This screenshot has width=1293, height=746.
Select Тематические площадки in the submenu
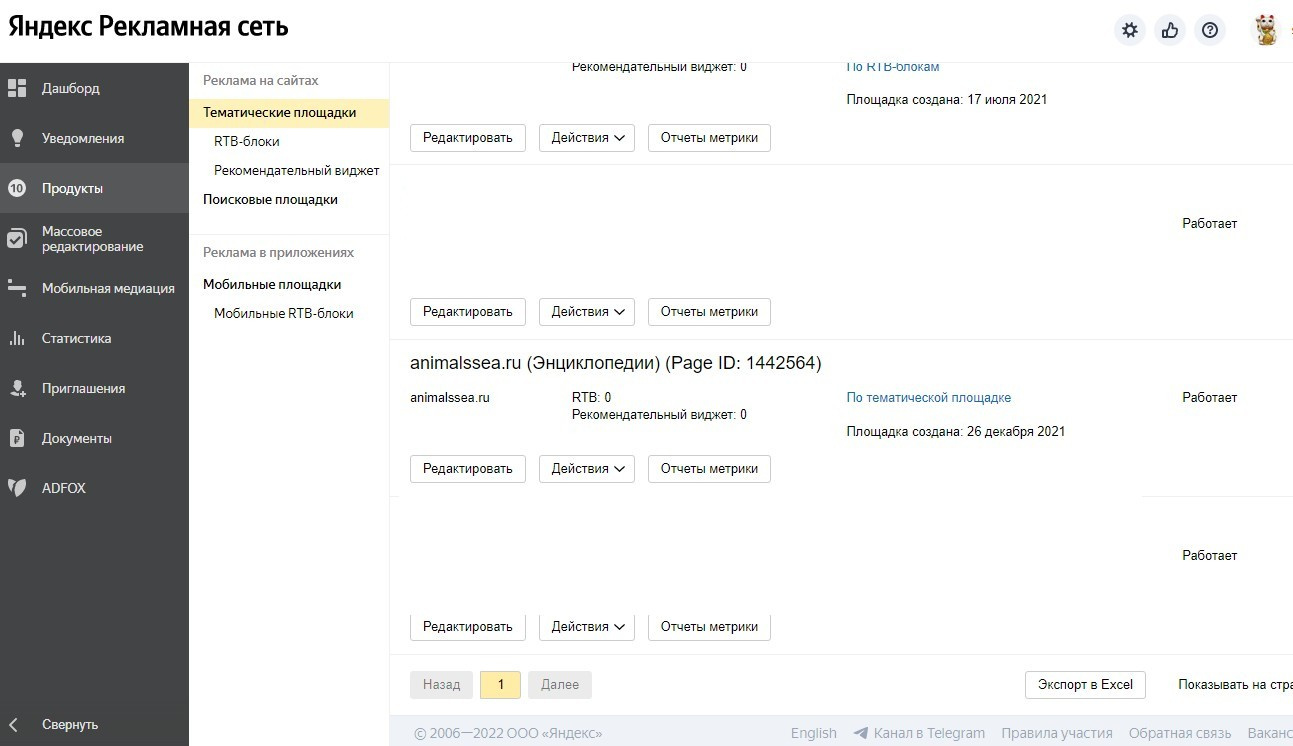(x=289, y=113)
